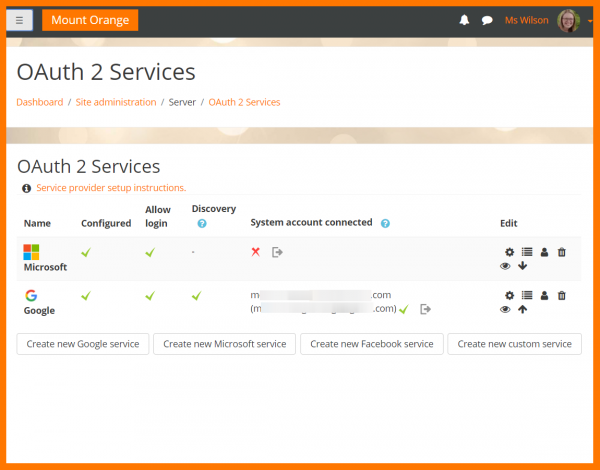Expand the user menu arrow
This screenshot has height=470, width=600.
point(590,21)
